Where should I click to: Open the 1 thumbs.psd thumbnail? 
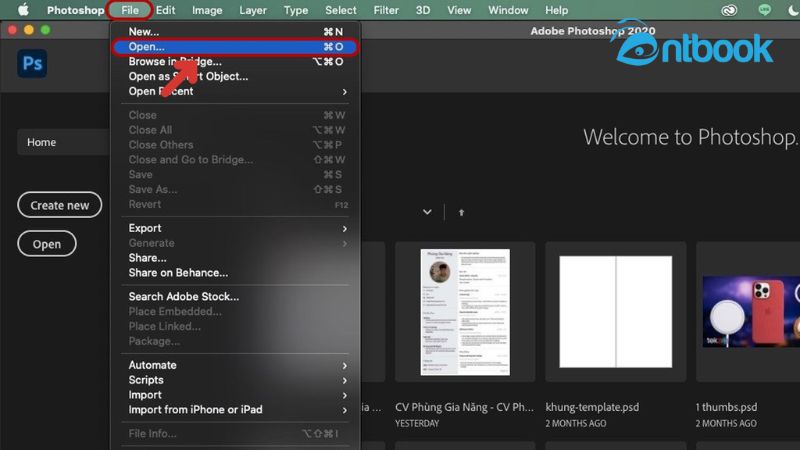748,312
